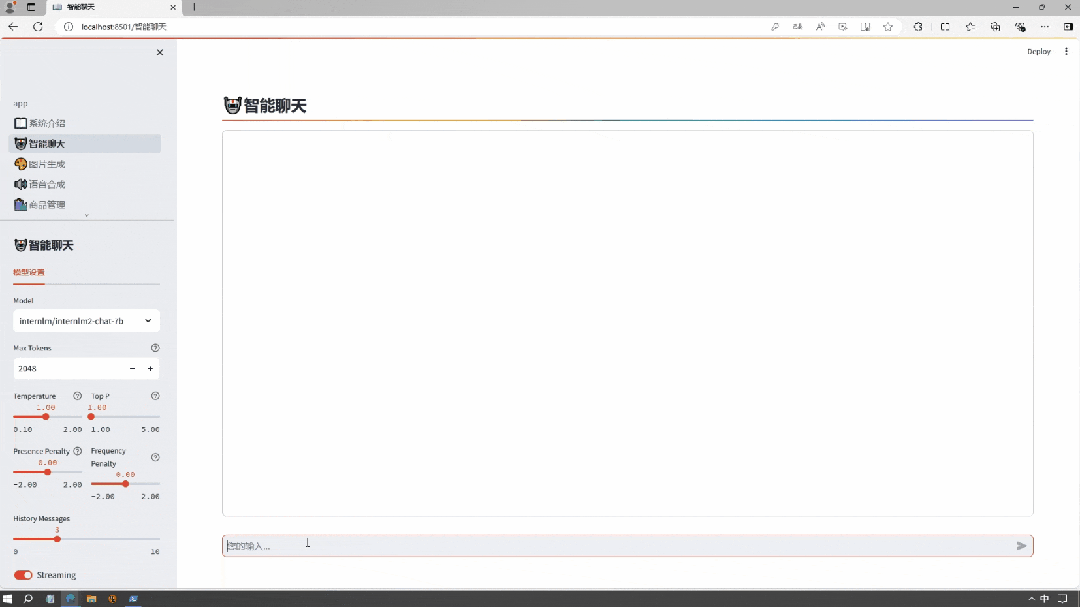This screenshot has width=1080, height=607.
Task: Open the Immersive Reader icon
Action: [x=866, y=27]
